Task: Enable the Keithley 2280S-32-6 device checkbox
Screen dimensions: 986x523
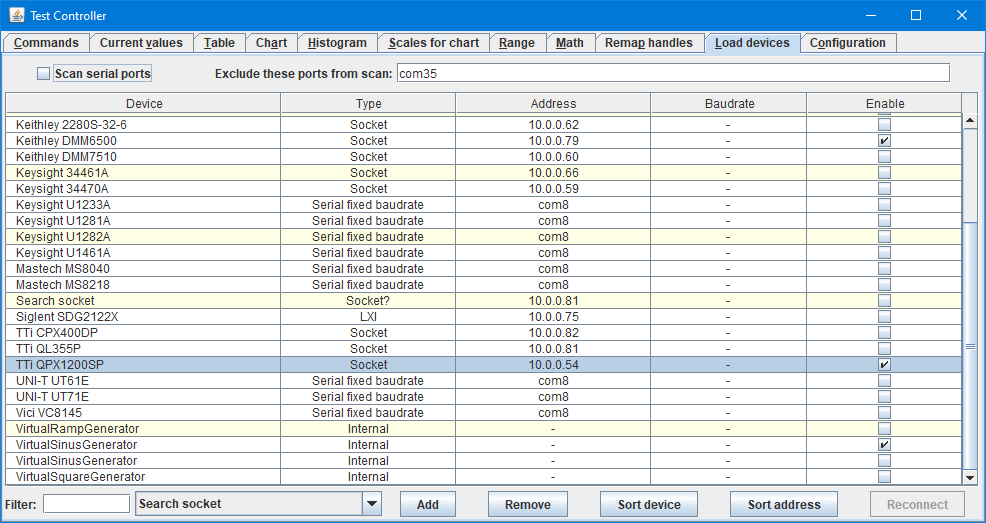Action: pyautogui.click(x=884, y=124)
